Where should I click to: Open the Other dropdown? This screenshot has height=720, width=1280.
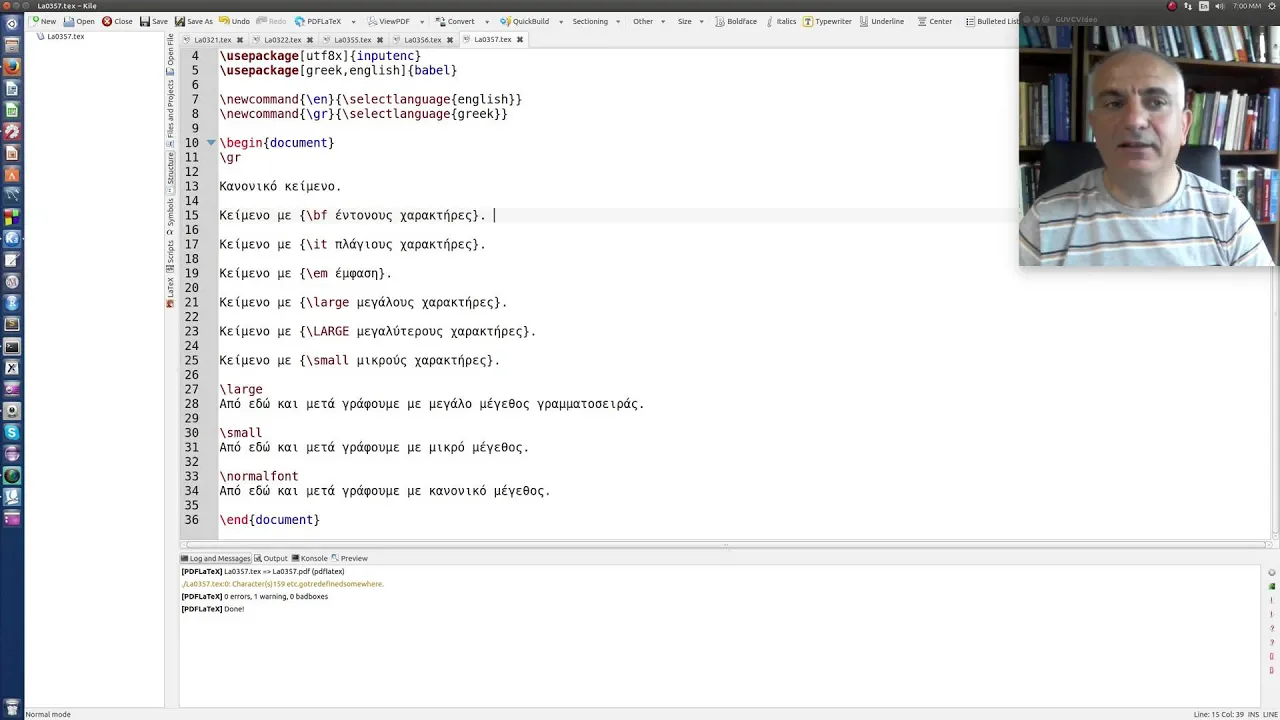tap(650, 21)
